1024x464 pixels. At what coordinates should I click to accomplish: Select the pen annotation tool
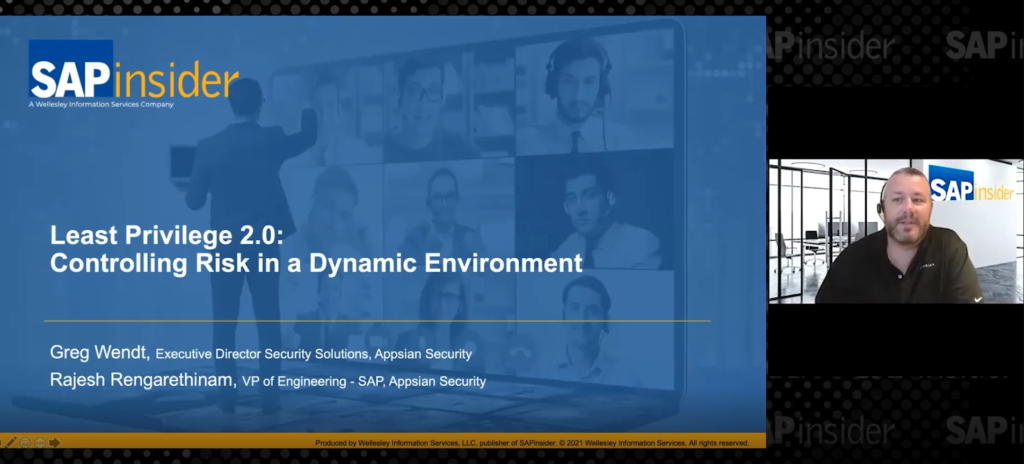11,442
